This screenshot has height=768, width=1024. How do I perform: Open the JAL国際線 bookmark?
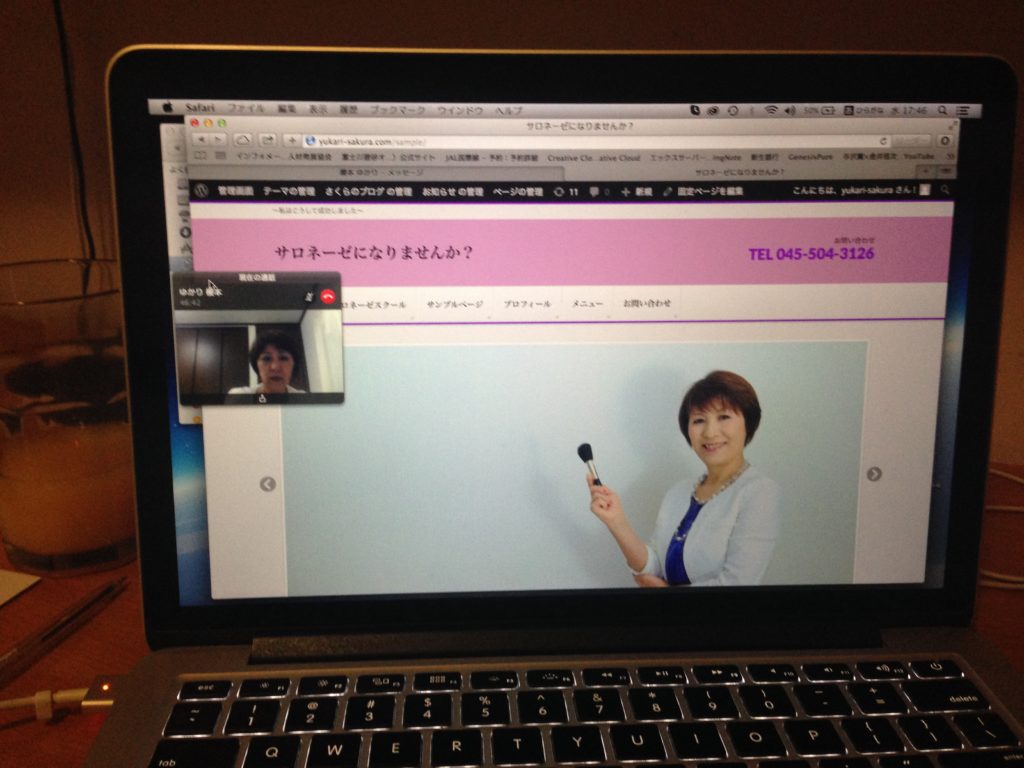(491, 157)
